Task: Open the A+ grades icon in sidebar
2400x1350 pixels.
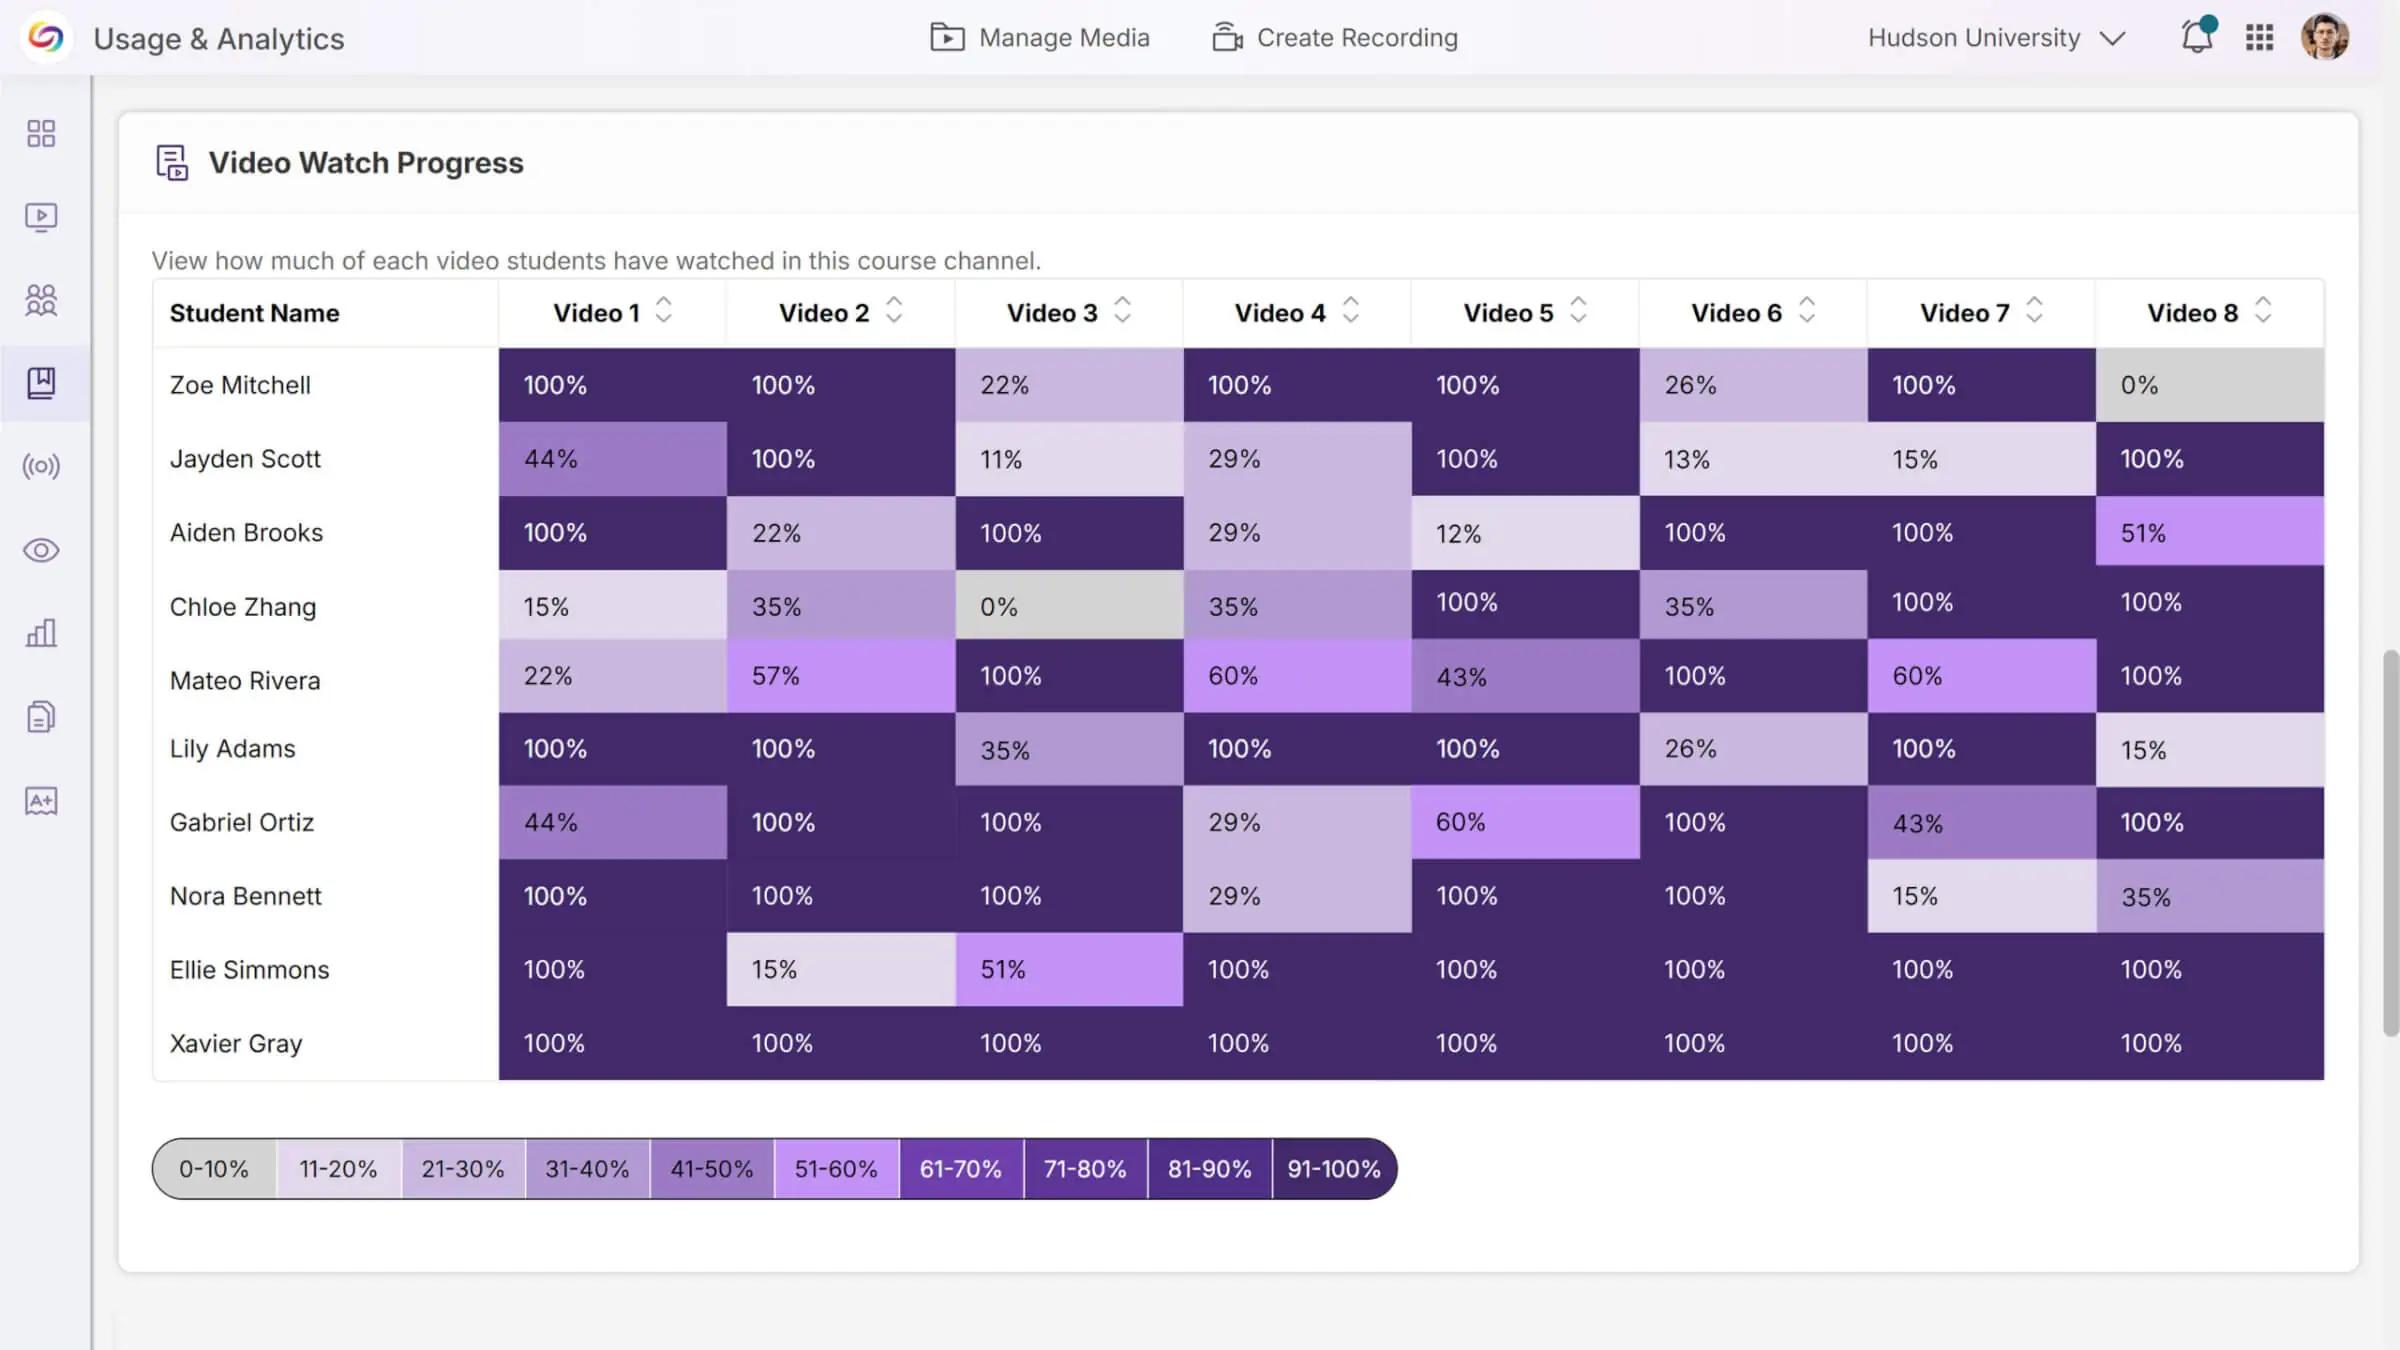Action: tap(41, 801)
